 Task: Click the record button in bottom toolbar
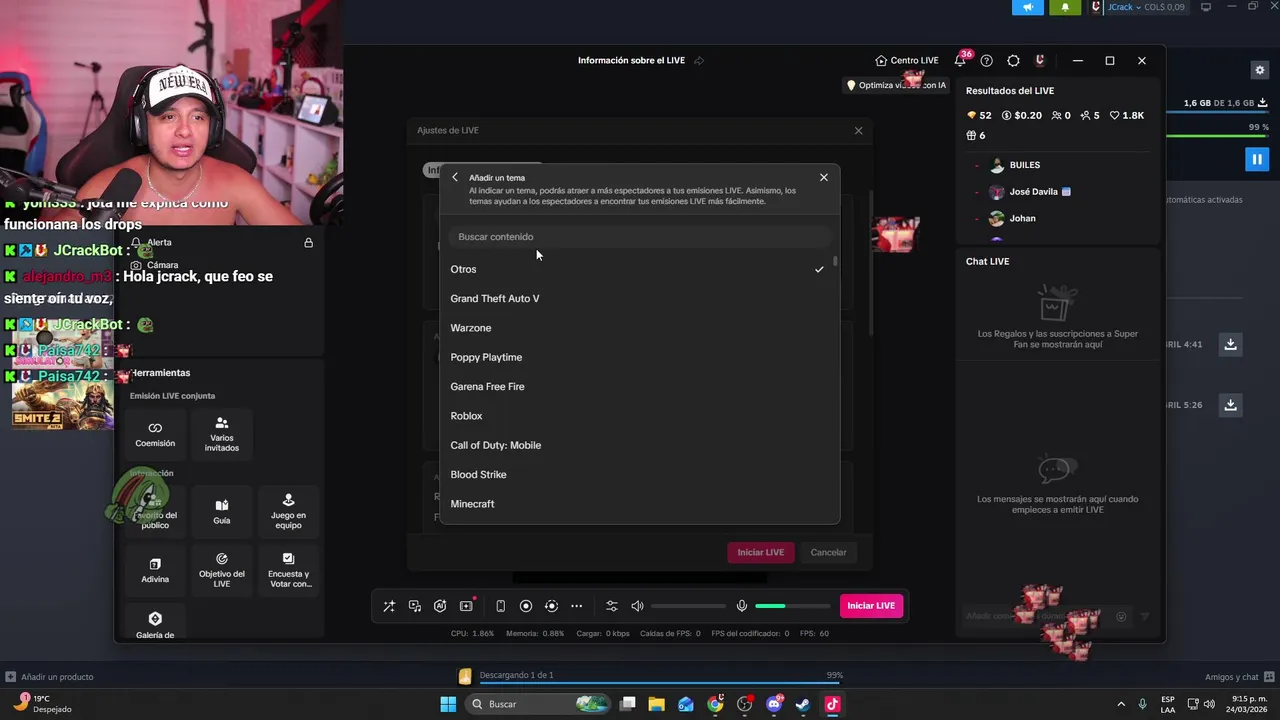pyautogui.click(x=526, y=606)
